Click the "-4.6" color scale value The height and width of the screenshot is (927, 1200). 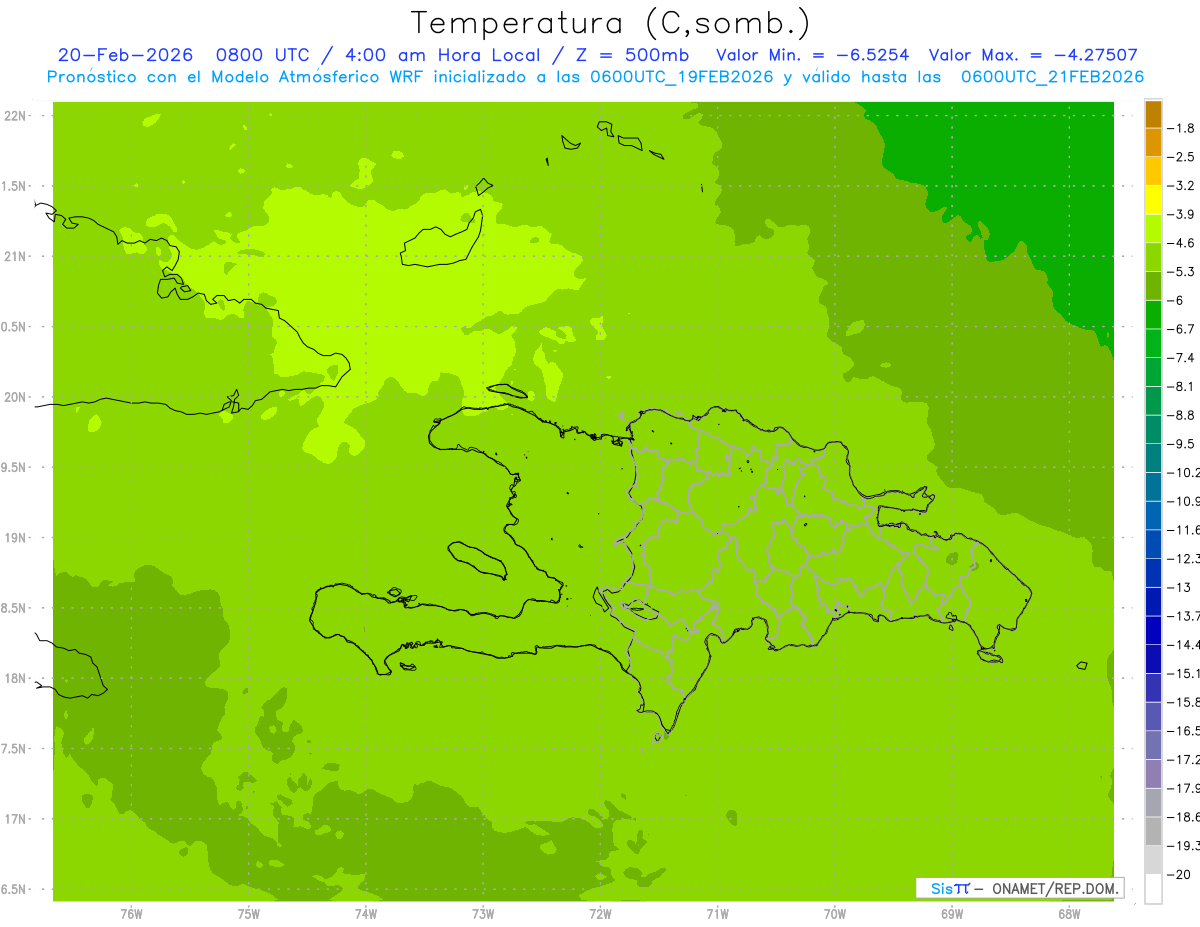(x=1182, y=243)
